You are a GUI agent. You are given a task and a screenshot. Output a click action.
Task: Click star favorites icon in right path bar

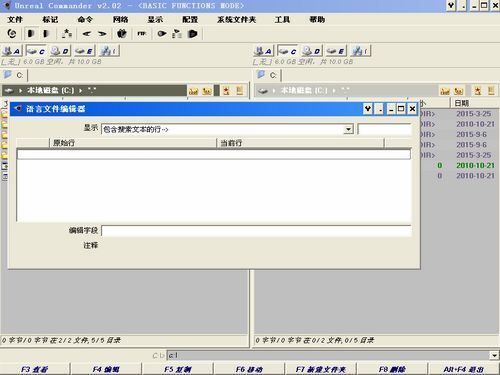click(x=478, y=91)
